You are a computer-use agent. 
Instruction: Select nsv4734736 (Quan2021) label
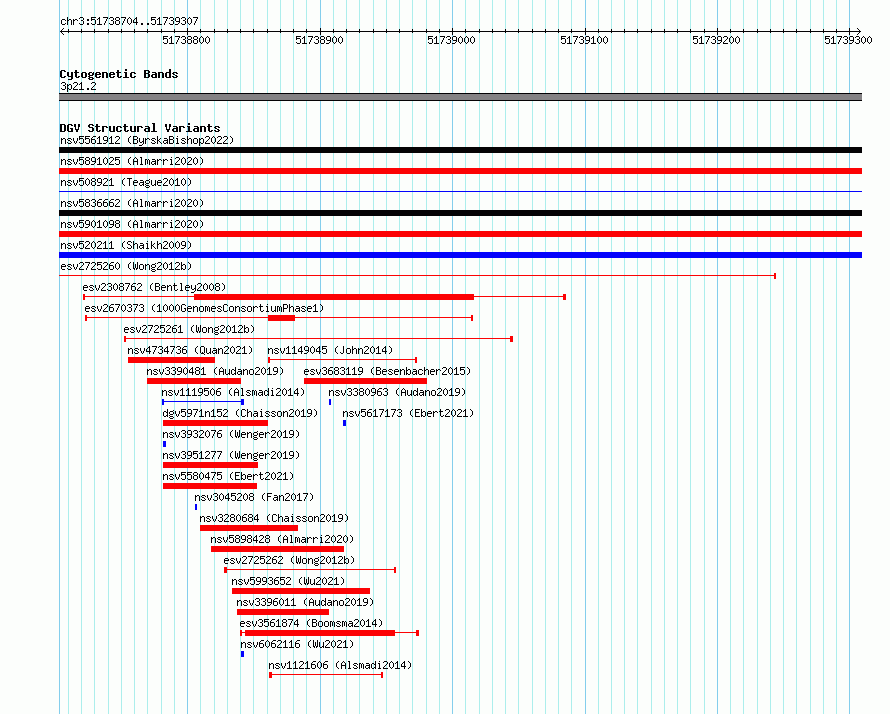click(x=190, y=350)
